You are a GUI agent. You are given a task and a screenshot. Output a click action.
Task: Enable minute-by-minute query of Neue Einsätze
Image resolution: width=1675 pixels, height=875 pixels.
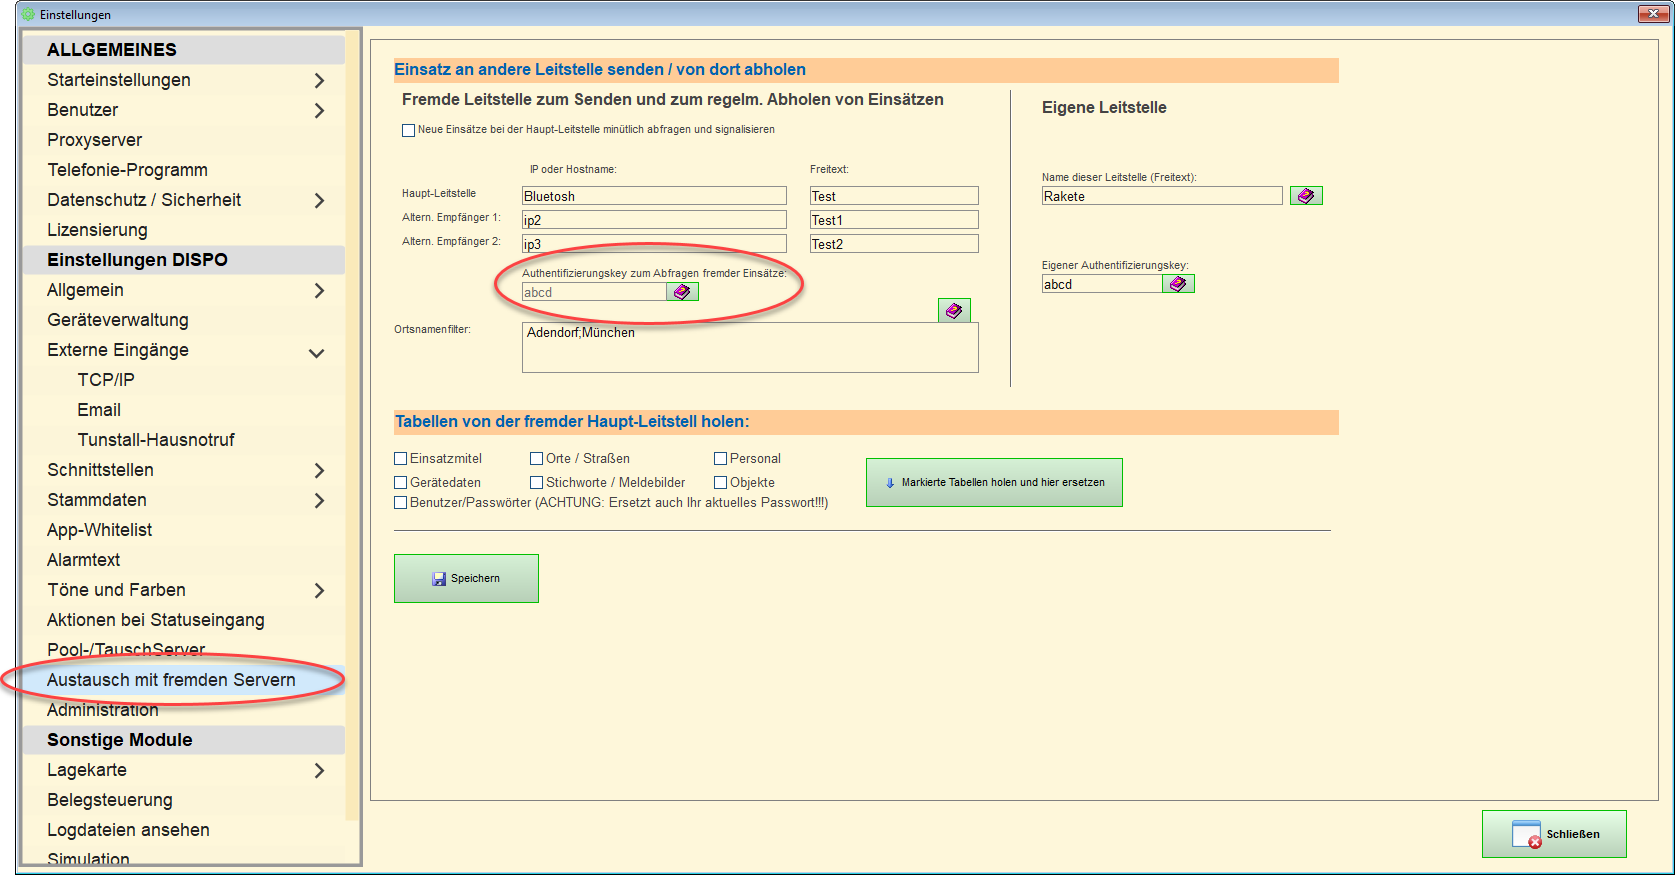[x=408, y=130]
